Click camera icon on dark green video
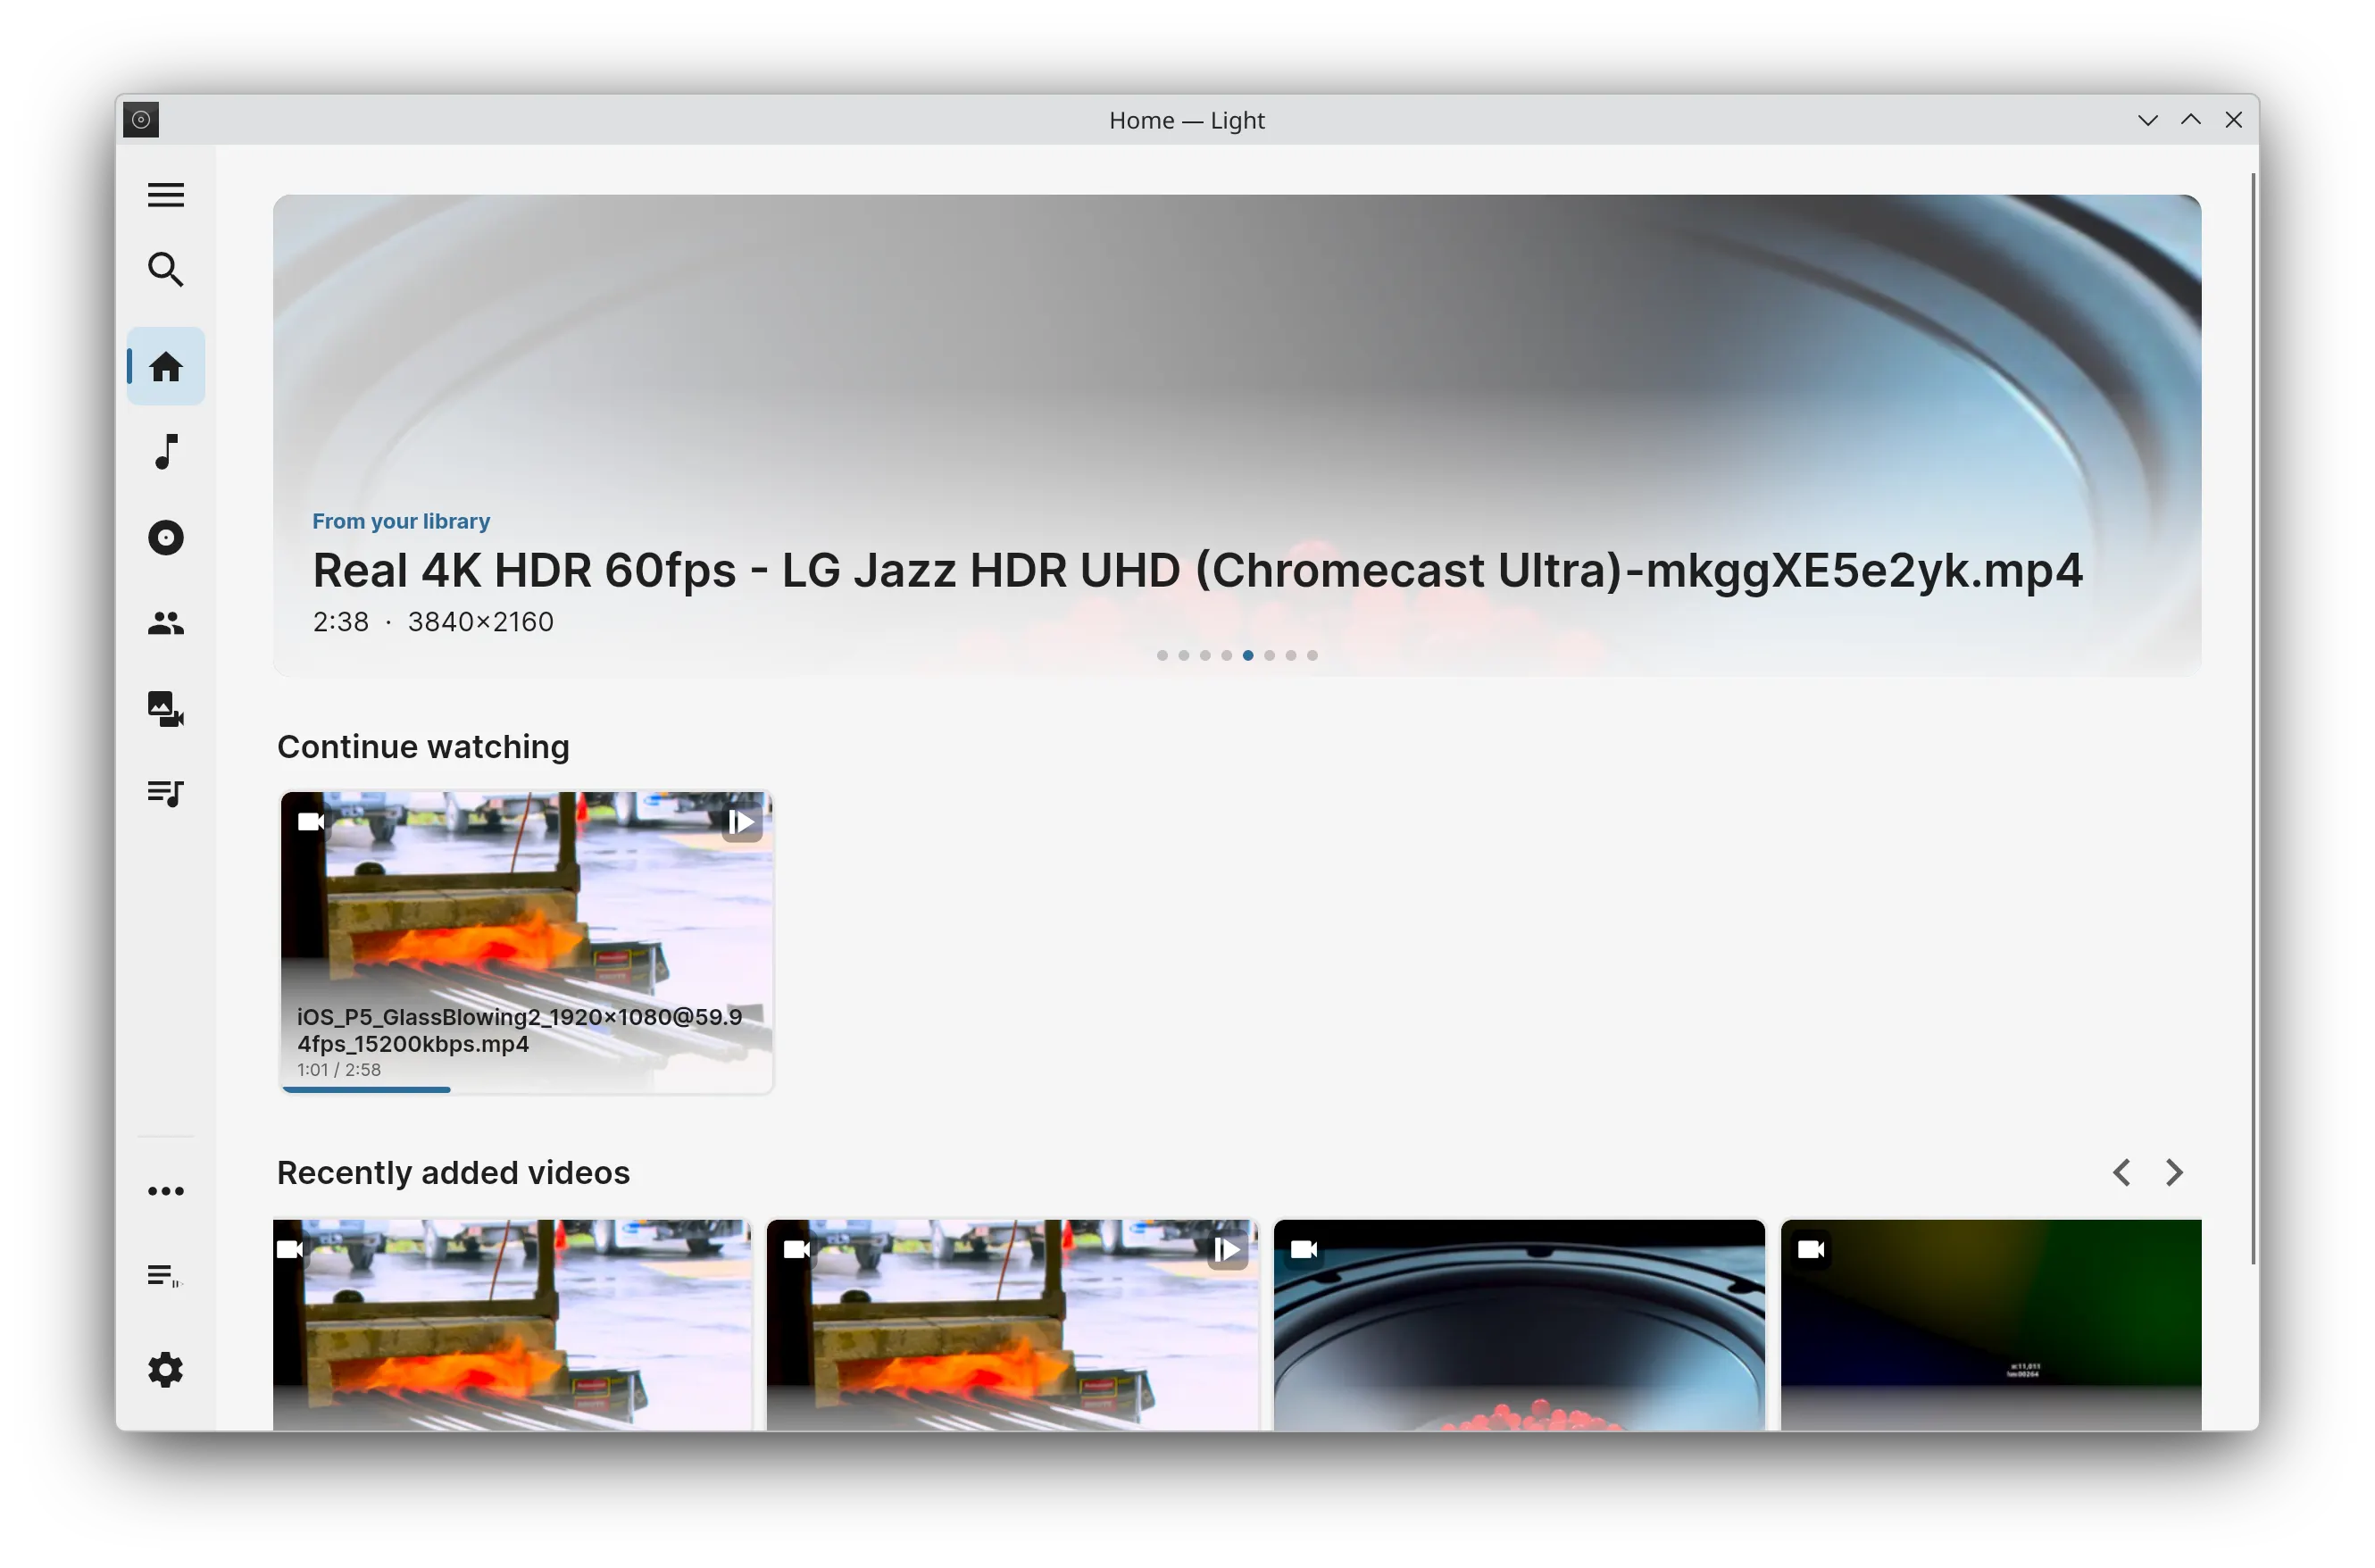Image resolution: width=2375 pixels, height=1568 pixels. (x=1812, y=1250)
